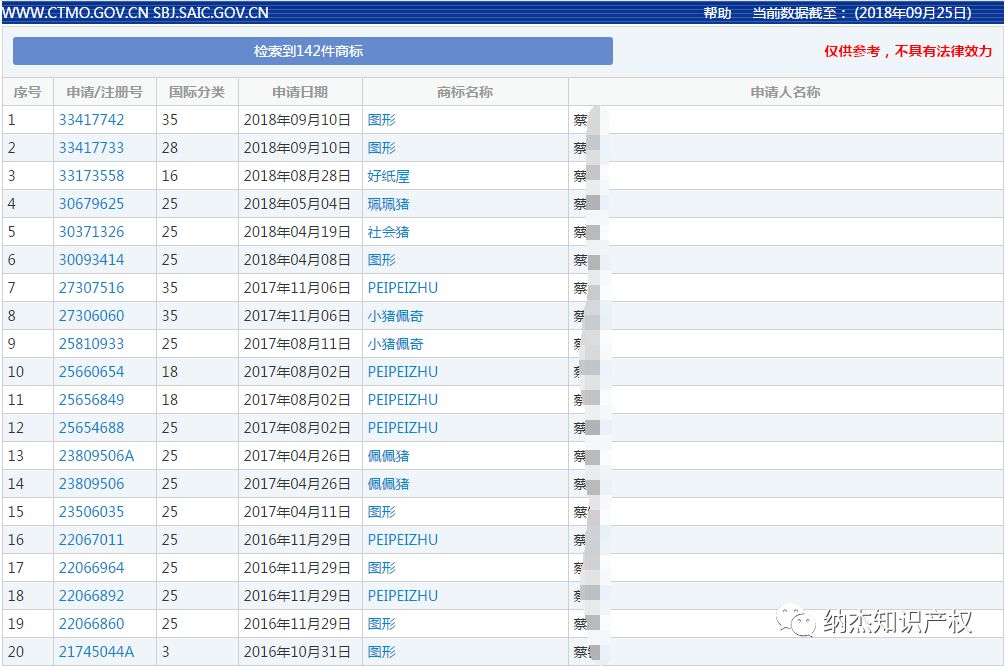Click registration number 25810933
This screenshot has height=666, width=1005.
point(91,344)
